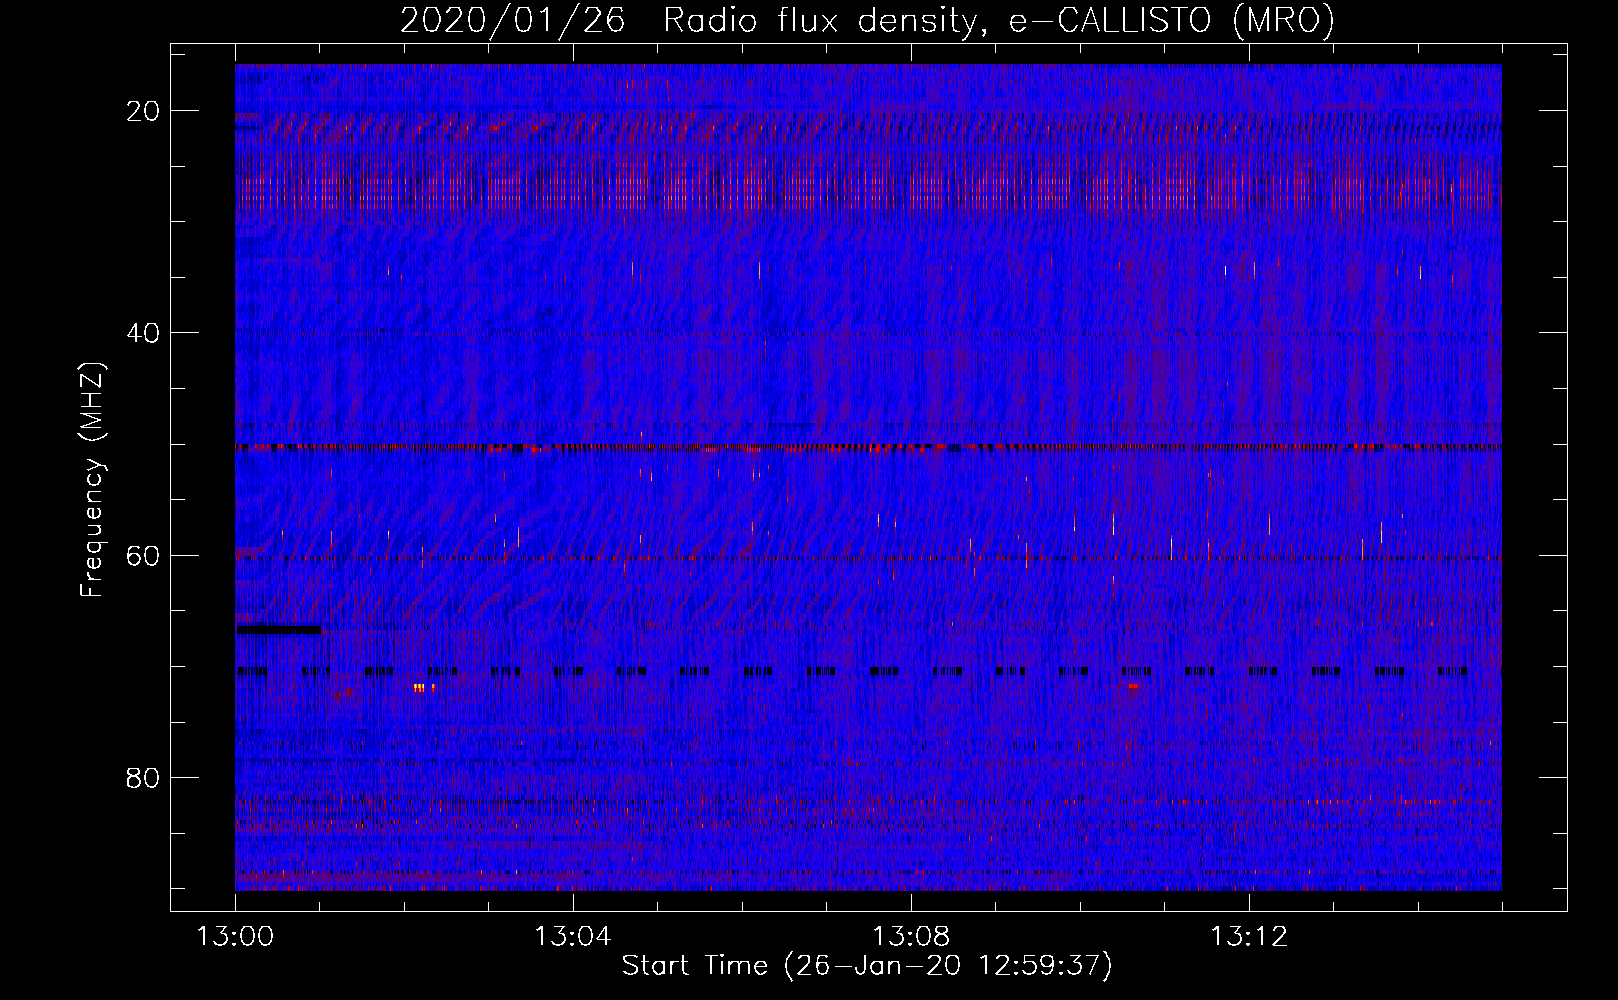Screen dimensions: 1618x1000
Task: Click the '20' frequency tick label
Action: [x=144, y=111]
